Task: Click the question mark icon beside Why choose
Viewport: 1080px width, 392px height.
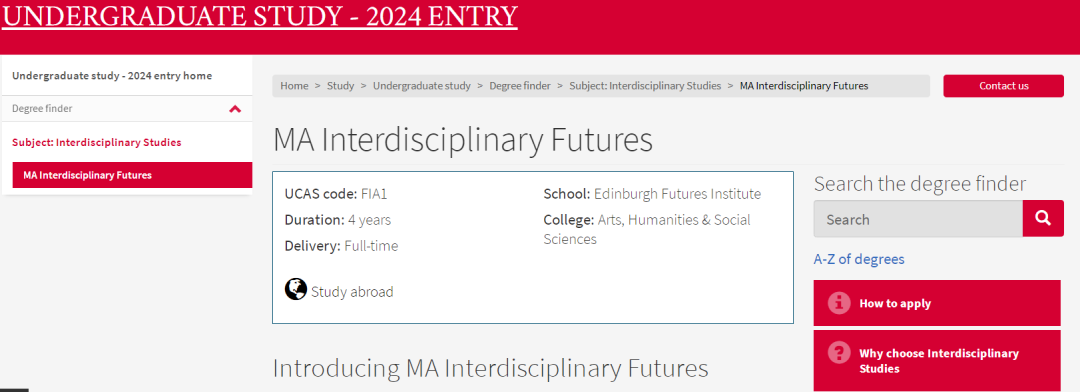Action: (839, 353)
